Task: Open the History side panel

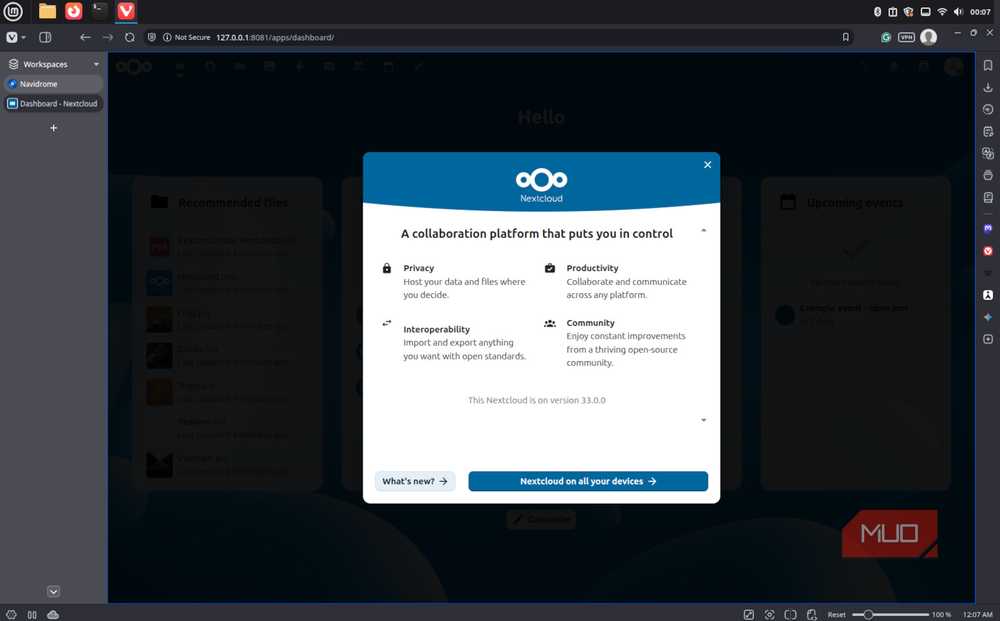Action: (x=988, y=110)
